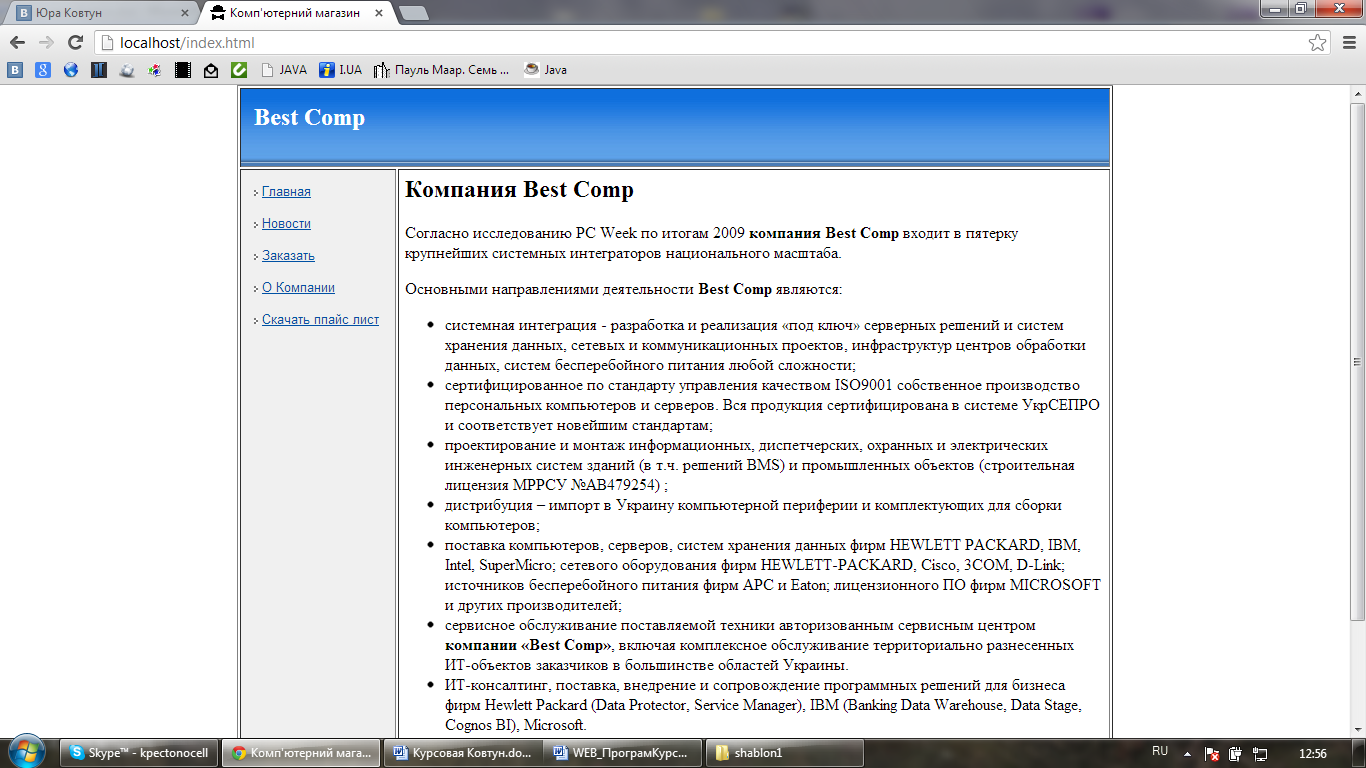The image size is (1366, 768).
Task: Open the 'shablon1' folder in taskbar
Action: point(785,753)
